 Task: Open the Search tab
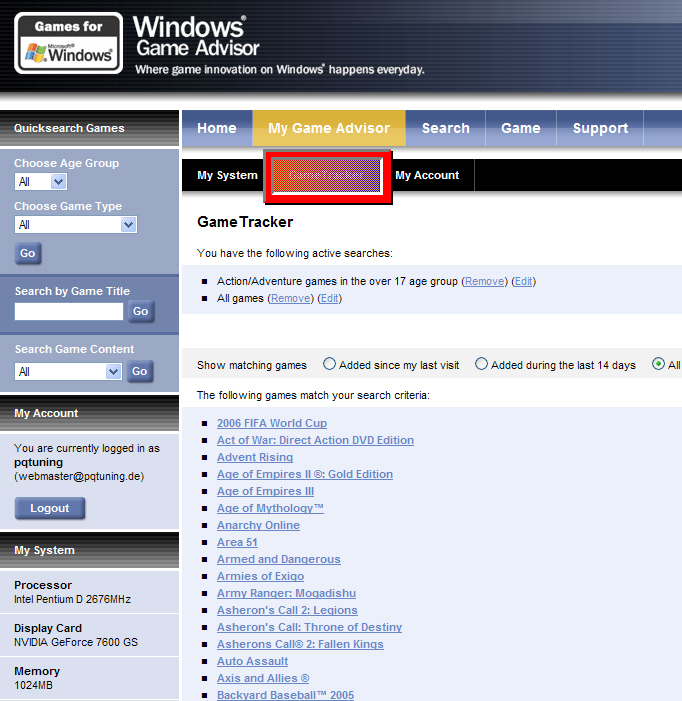click(x=446, y=128)
